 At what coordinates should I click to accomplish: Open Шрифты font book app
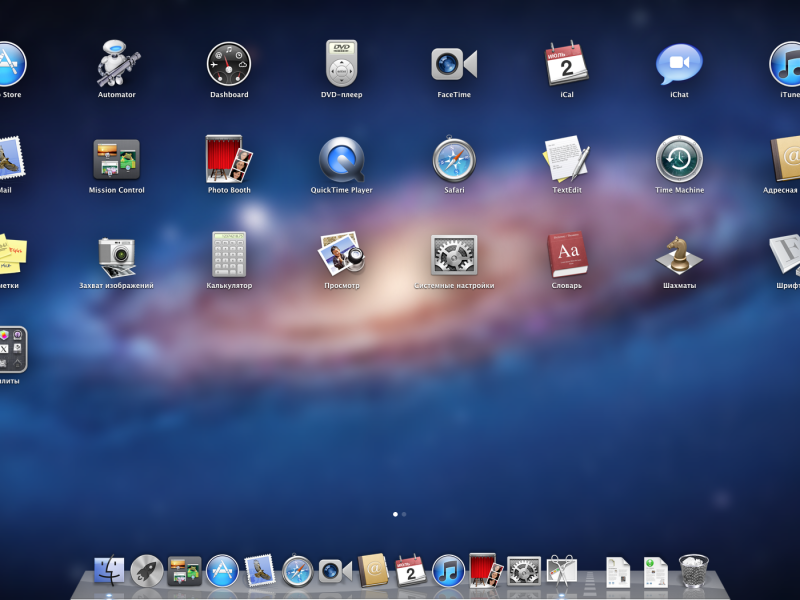[786, 254]
